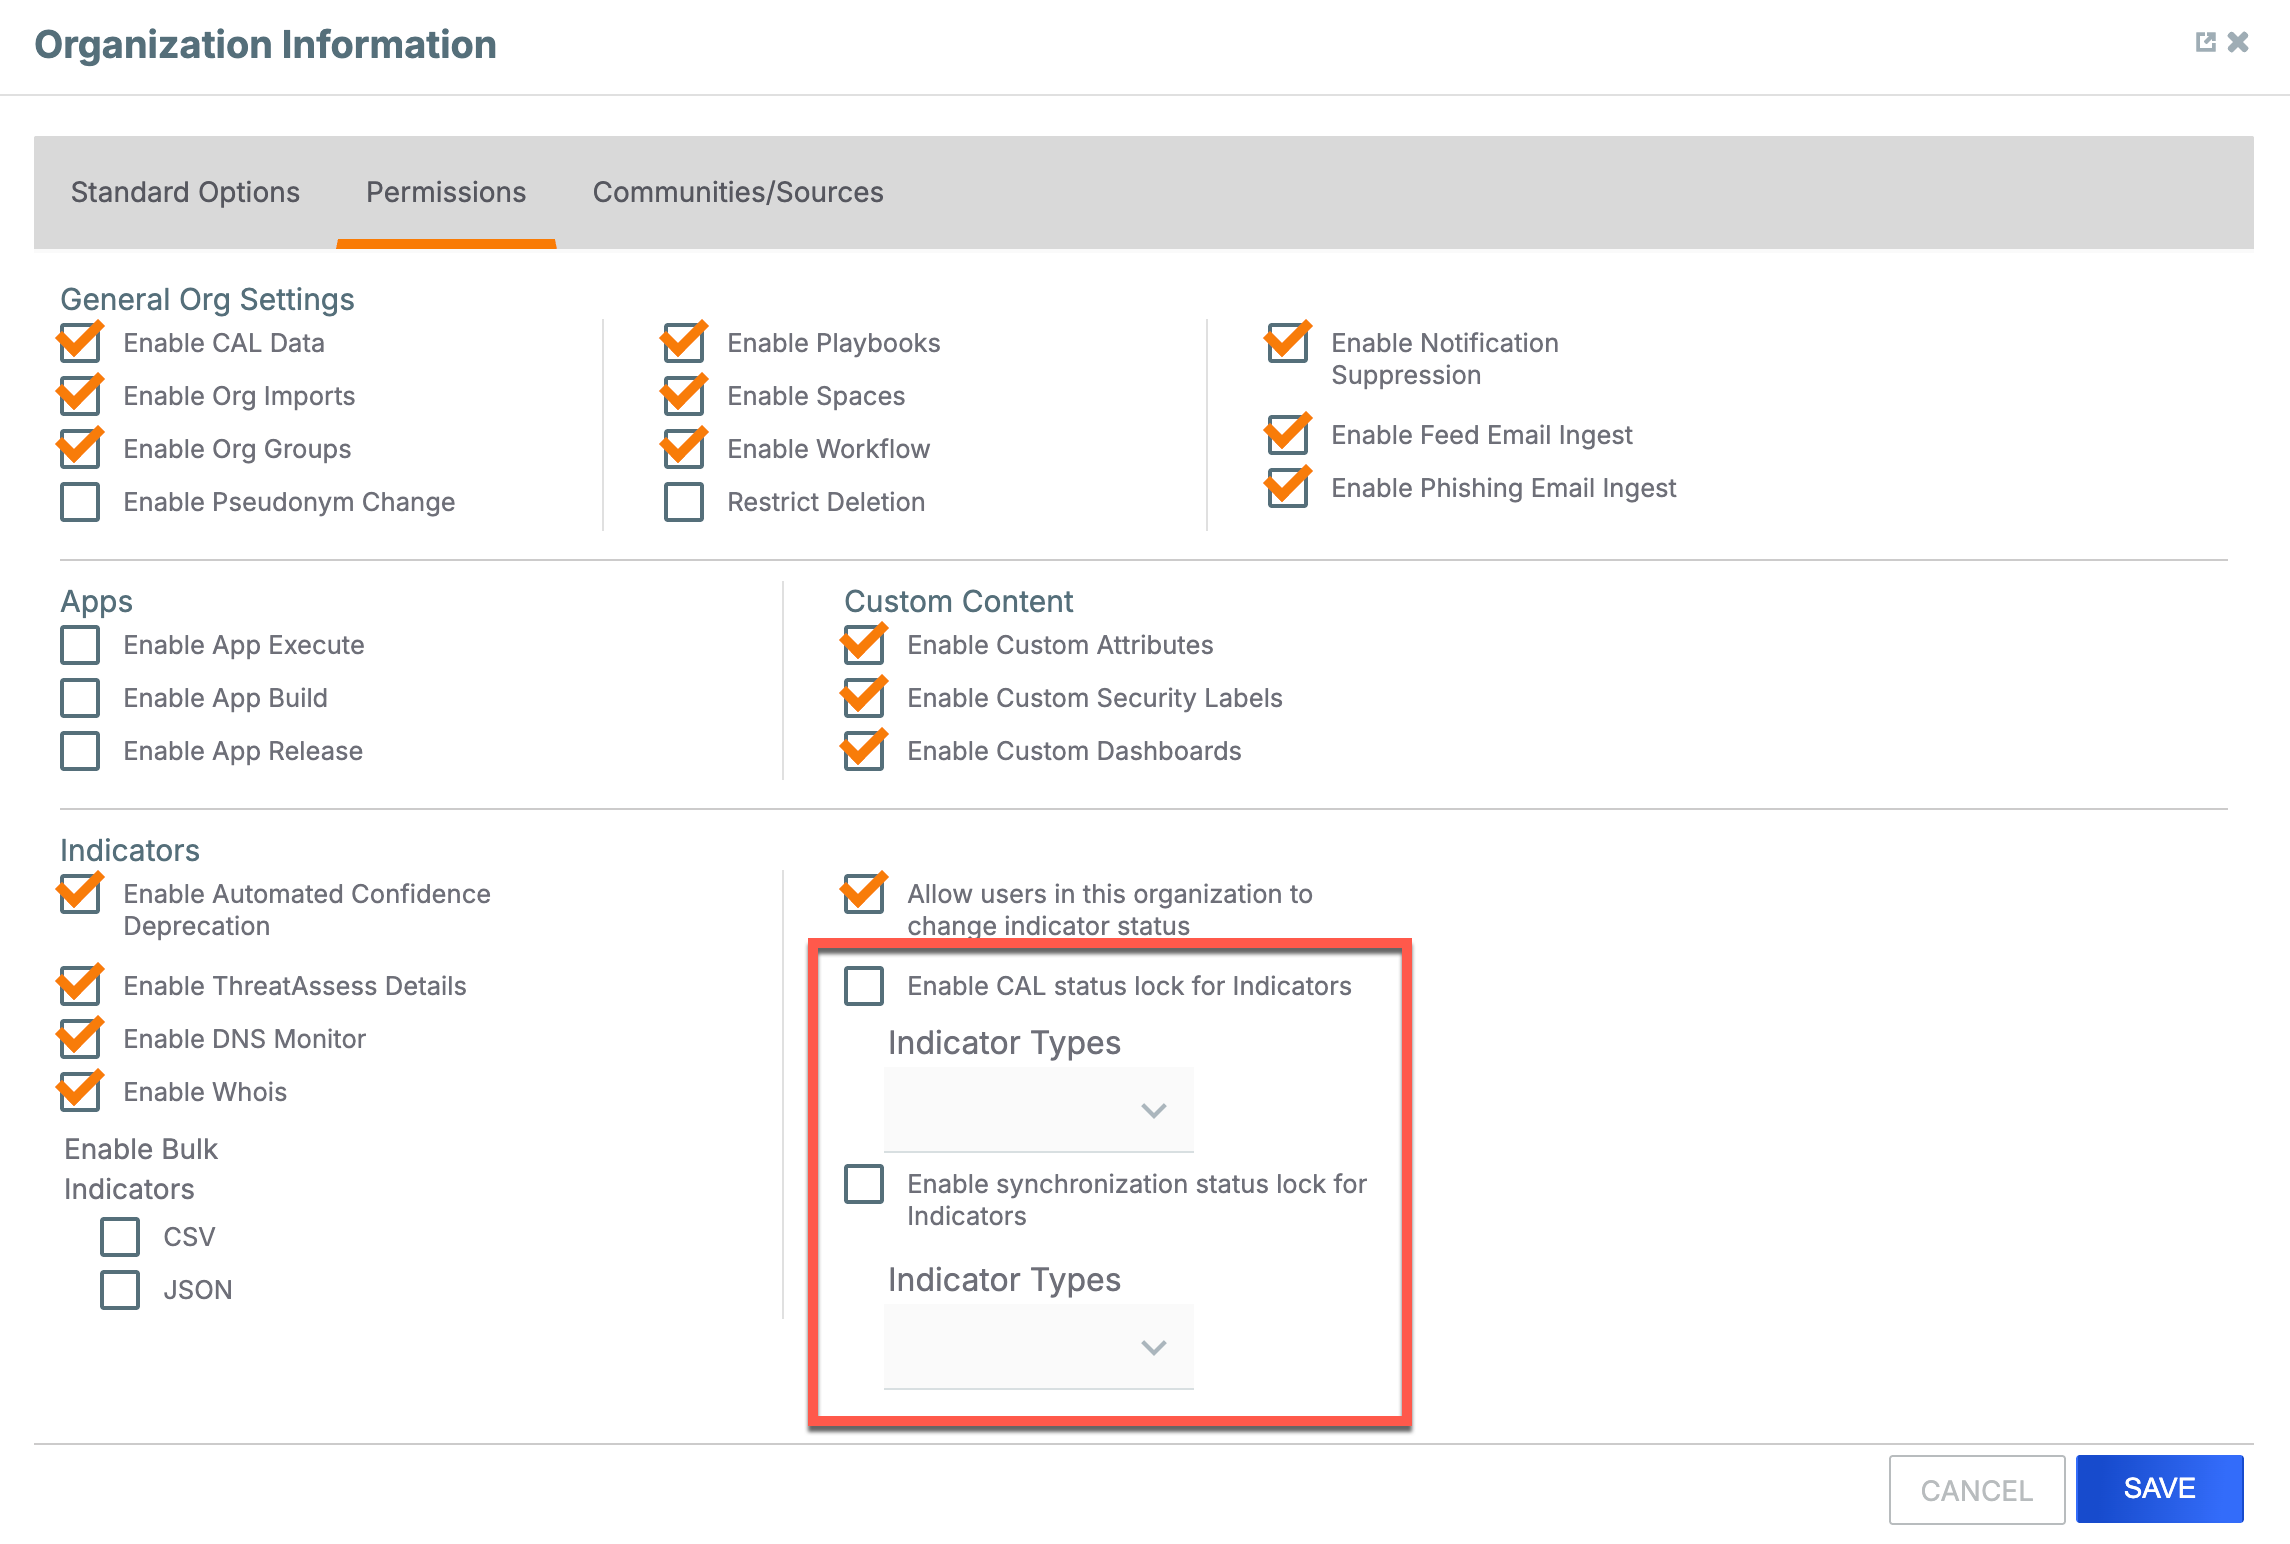Open the Communities/Sources tab
The image size is (2290, 1544).
tap(738, 192)
